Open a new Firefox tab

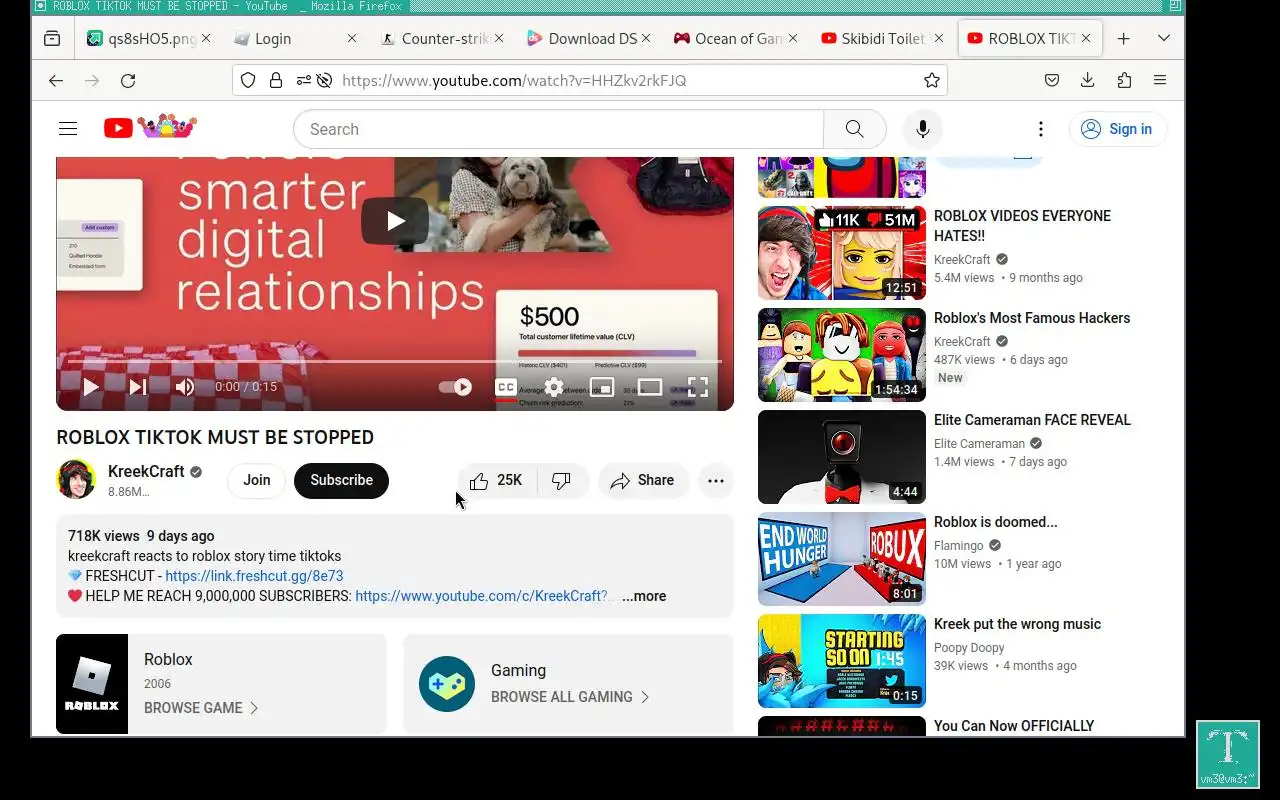(x=1124, y=39)
